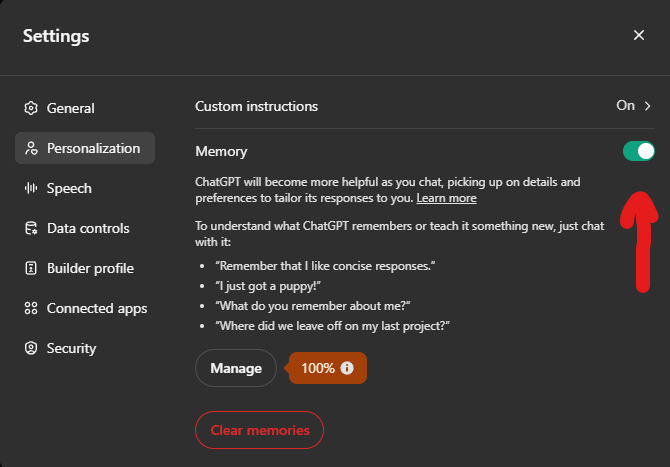The image size is (670, 467).
Task: Click the Connected apps grid icon
Action: click(x=31, y=308)
